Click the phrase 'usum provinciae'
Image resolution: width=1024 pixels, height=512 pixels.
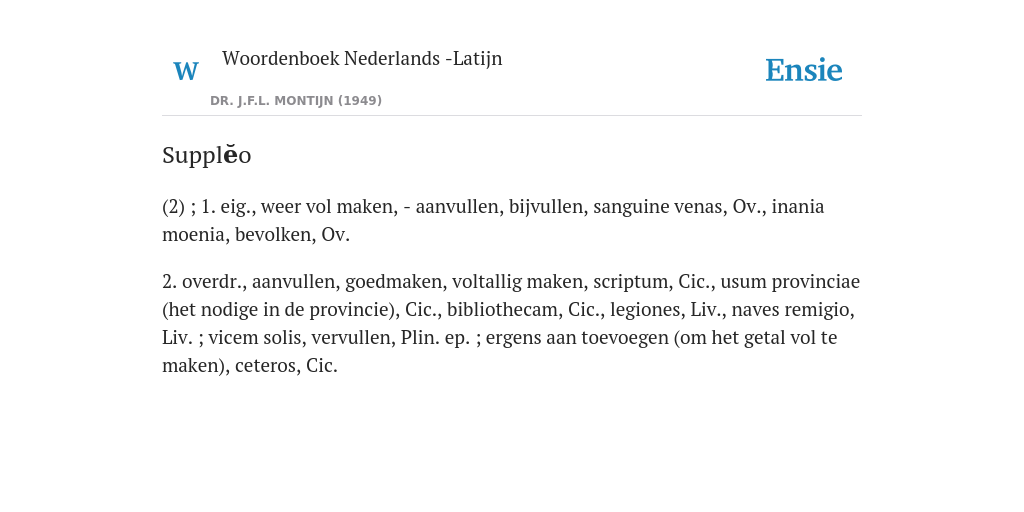(790, 281)
